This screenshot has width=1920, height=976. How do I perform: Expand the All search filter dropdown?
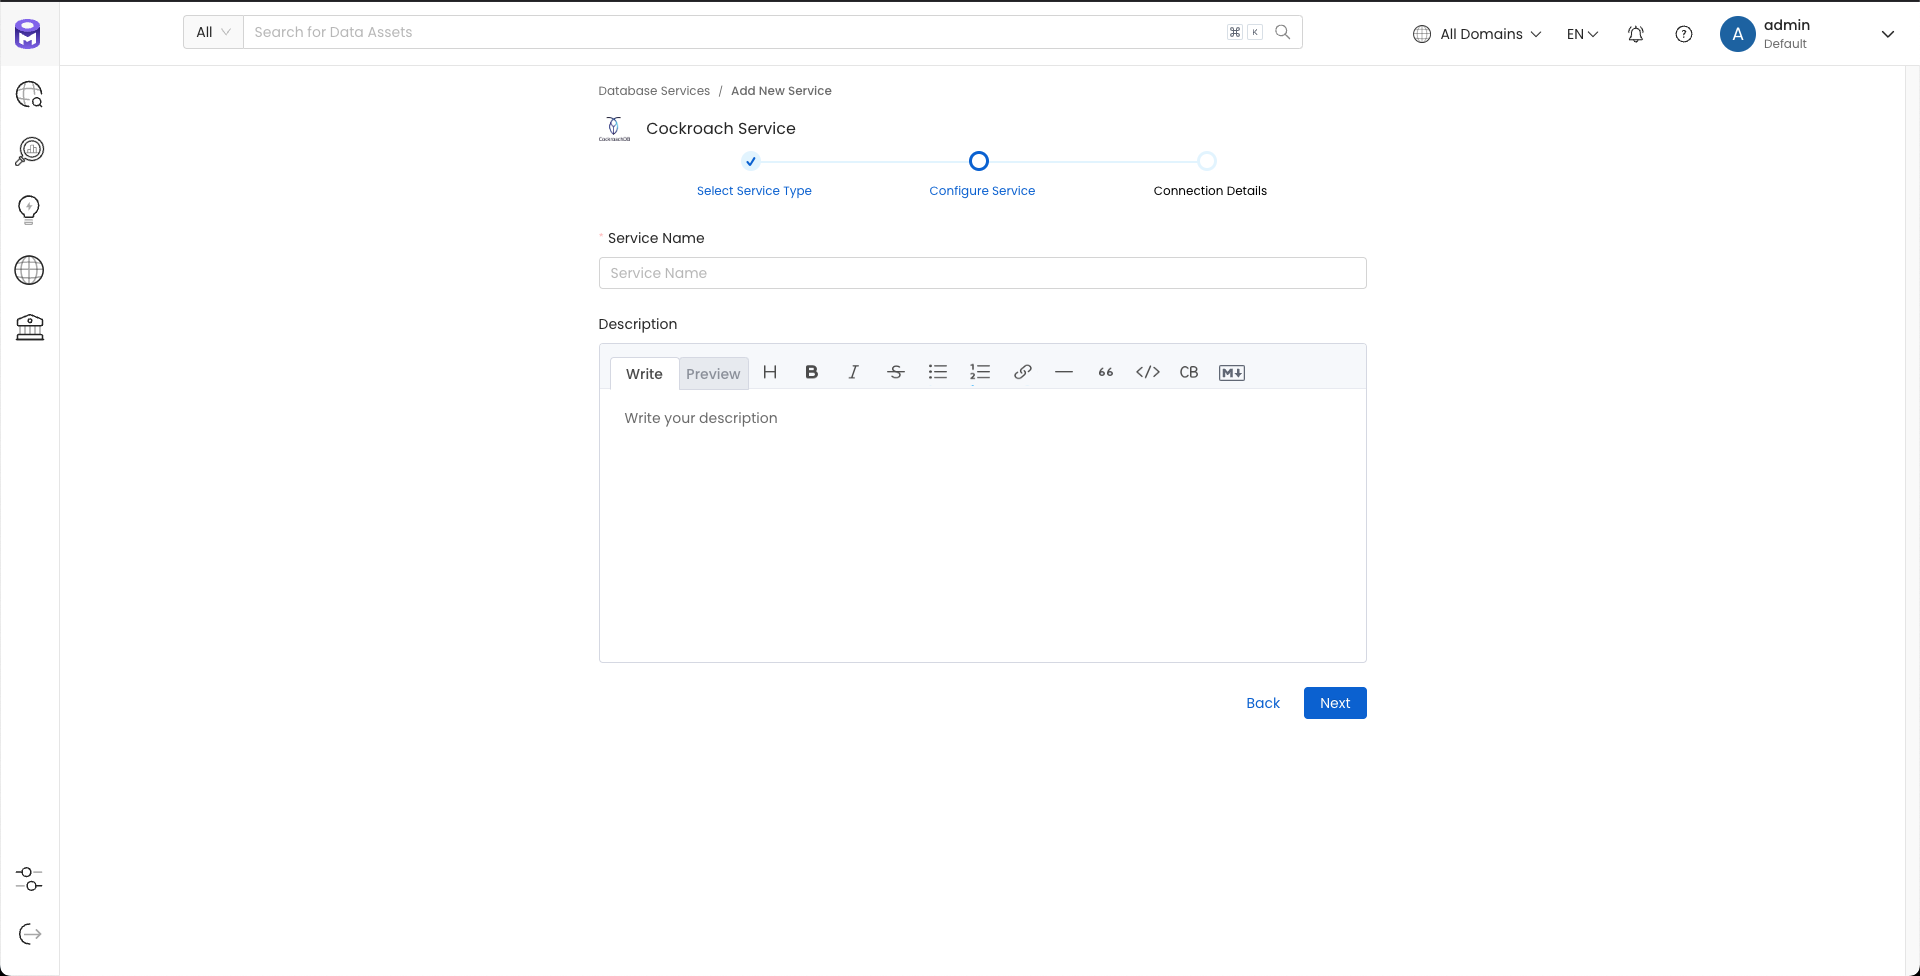[213, 32]
